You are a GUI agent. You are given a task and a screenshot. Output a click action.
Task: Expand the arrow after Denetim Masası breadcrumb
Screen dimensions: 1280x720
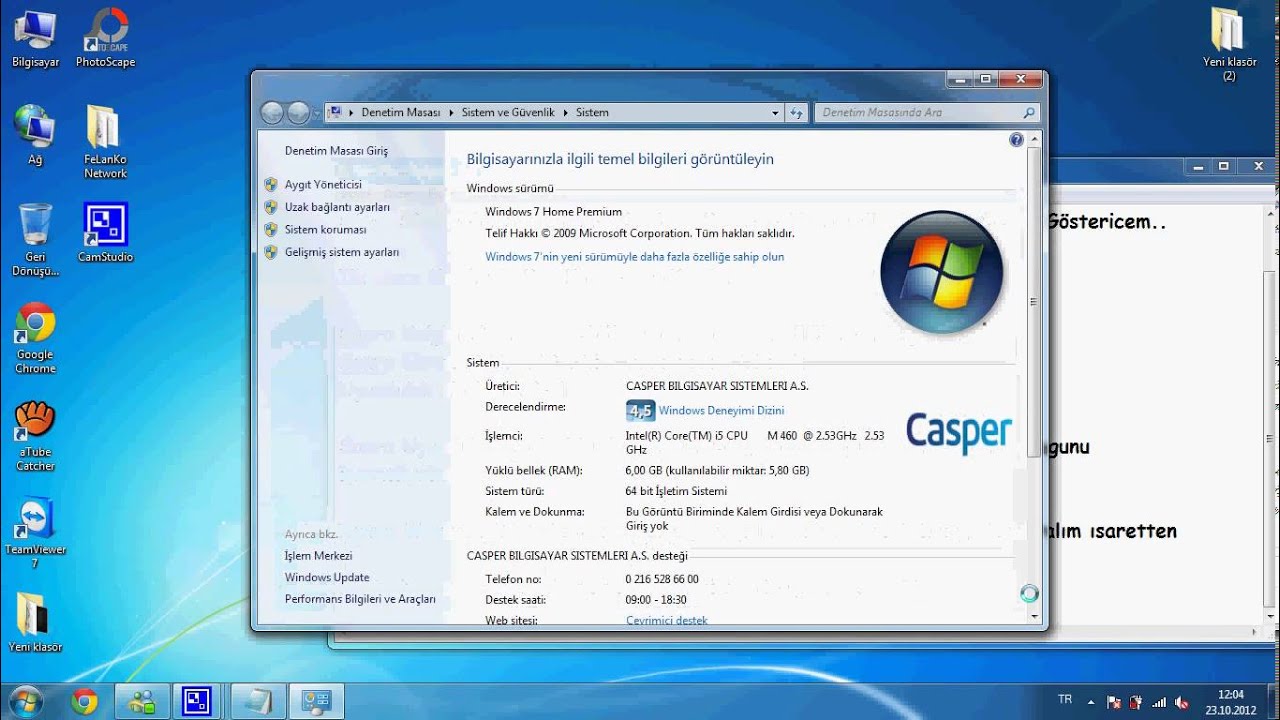coord(451,113)
